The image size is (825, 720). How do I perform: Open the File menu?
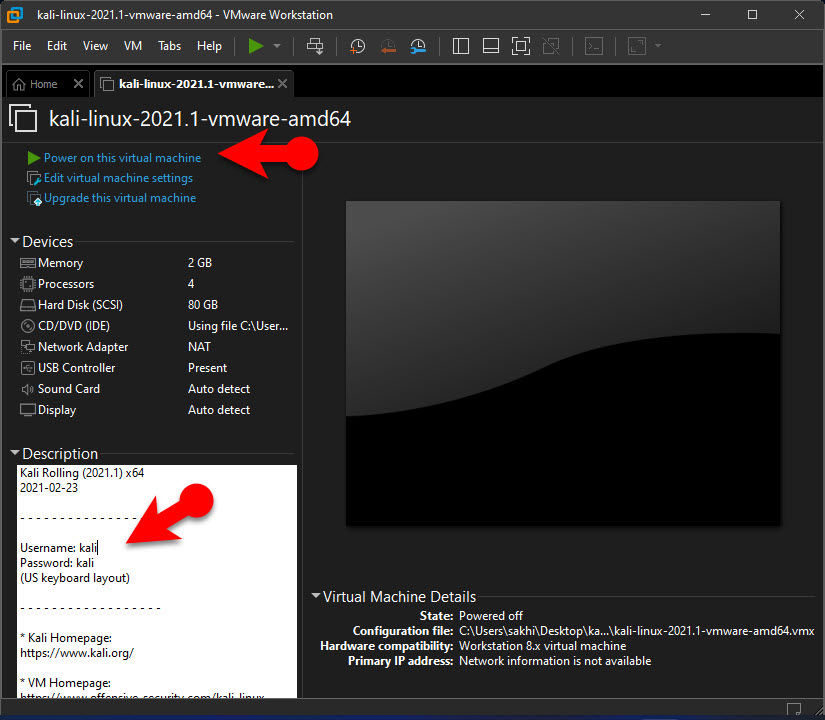tap(22, 46)
